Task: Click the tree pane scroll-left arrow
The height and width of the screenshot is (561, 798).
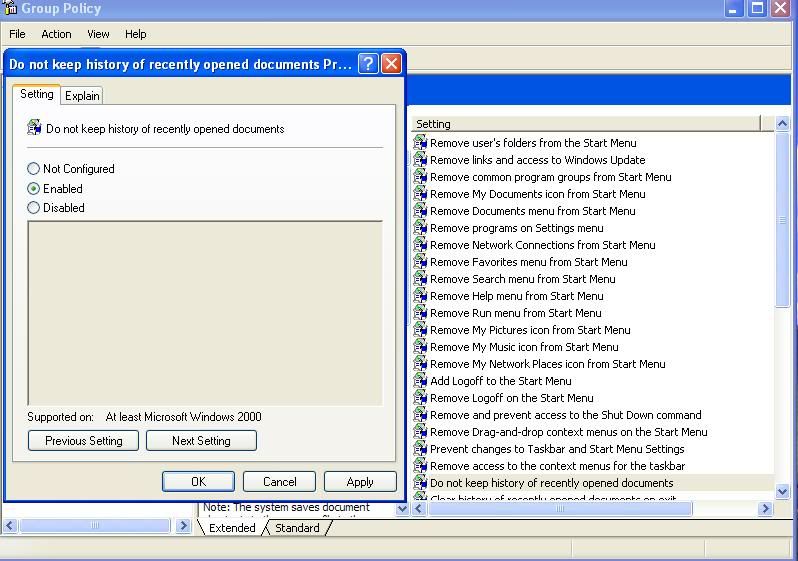Action: coord(10,525)
